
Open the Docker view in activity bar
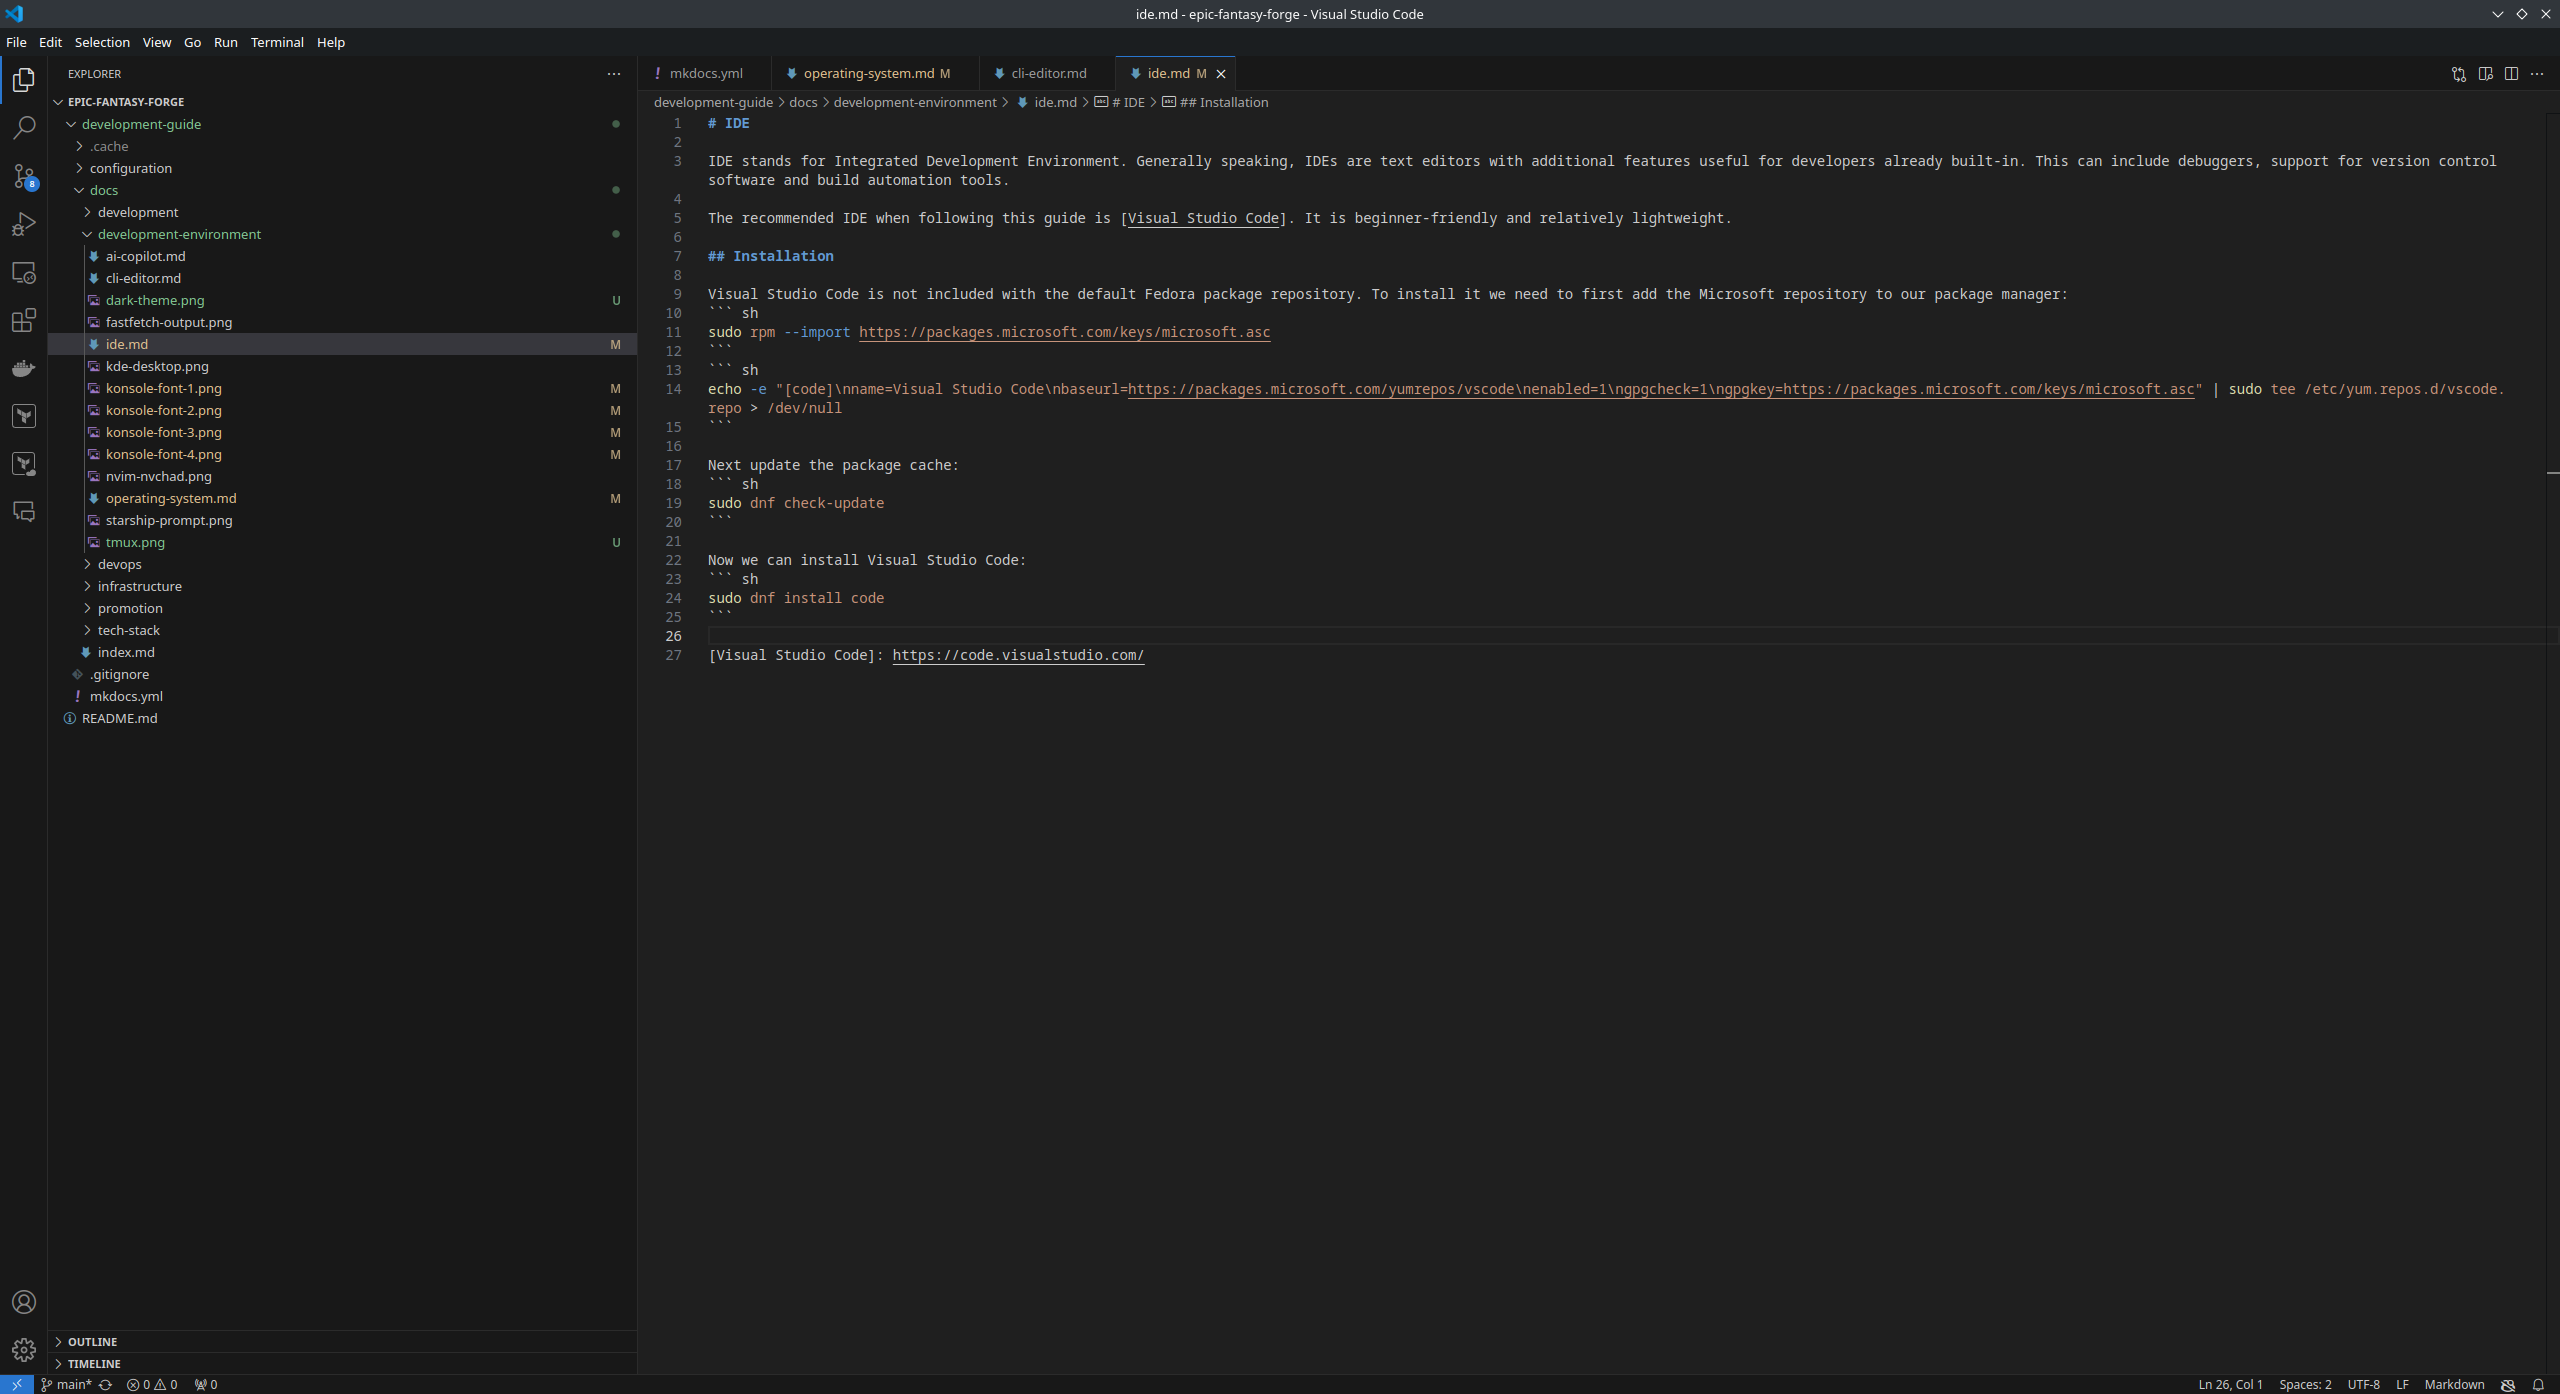[x=24, y=368]
